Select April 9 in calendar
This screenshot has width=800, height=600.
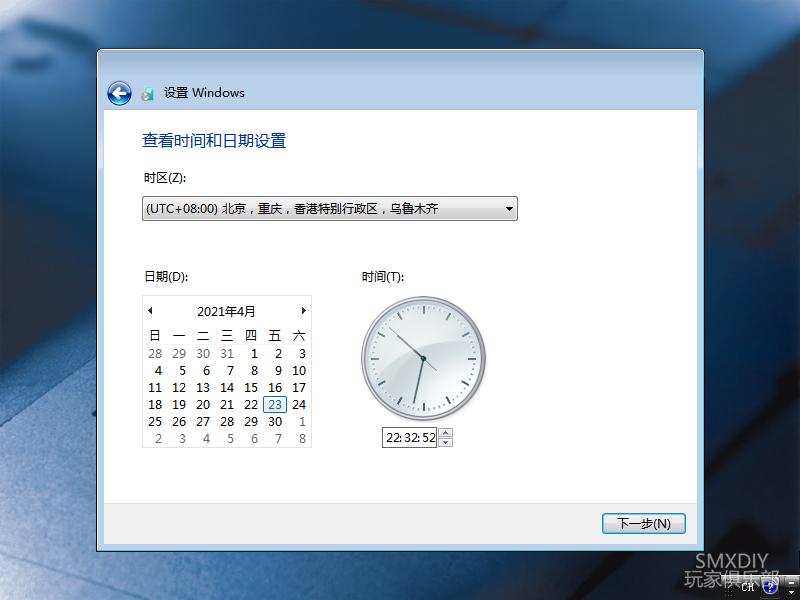[278, 371]
